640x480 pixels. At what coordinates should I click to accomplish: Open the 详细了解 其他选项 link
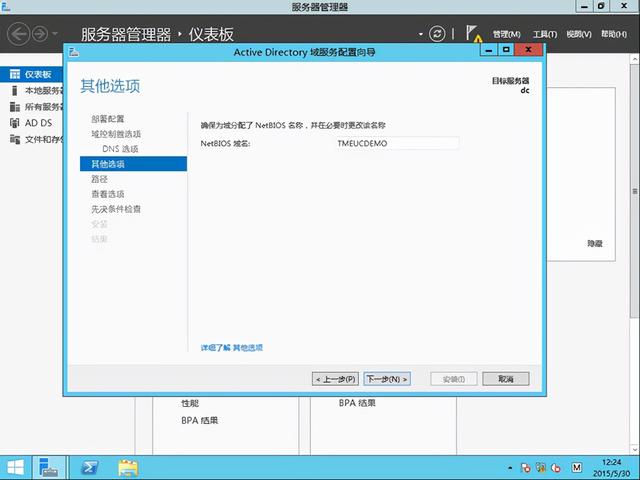pos(231,348)
